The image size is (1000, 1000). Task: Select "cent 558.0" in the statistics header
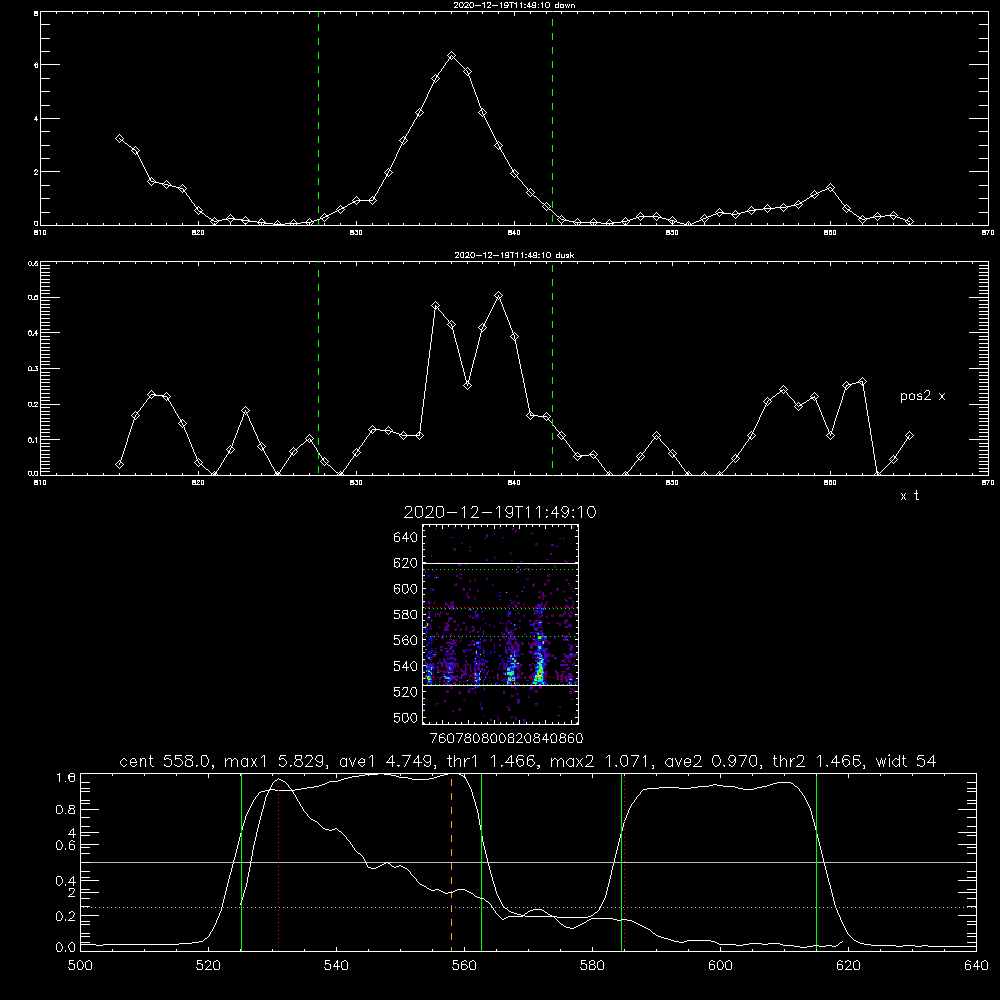(x=165, y=761)
